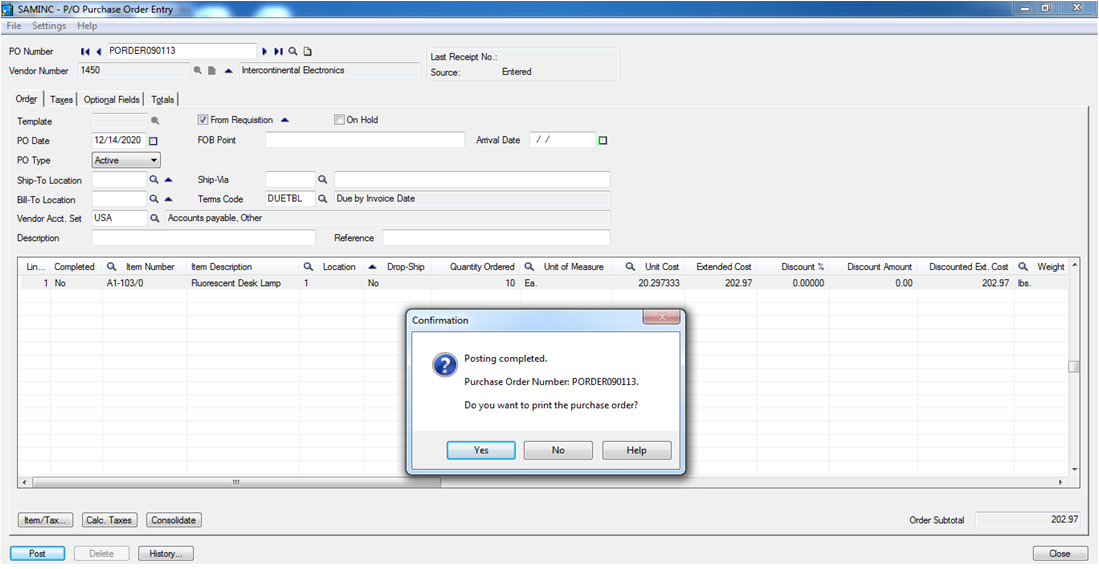The height and width of the screenshot is (569, 1099).
Task: Go to first PO record
Action: (85, 51)
